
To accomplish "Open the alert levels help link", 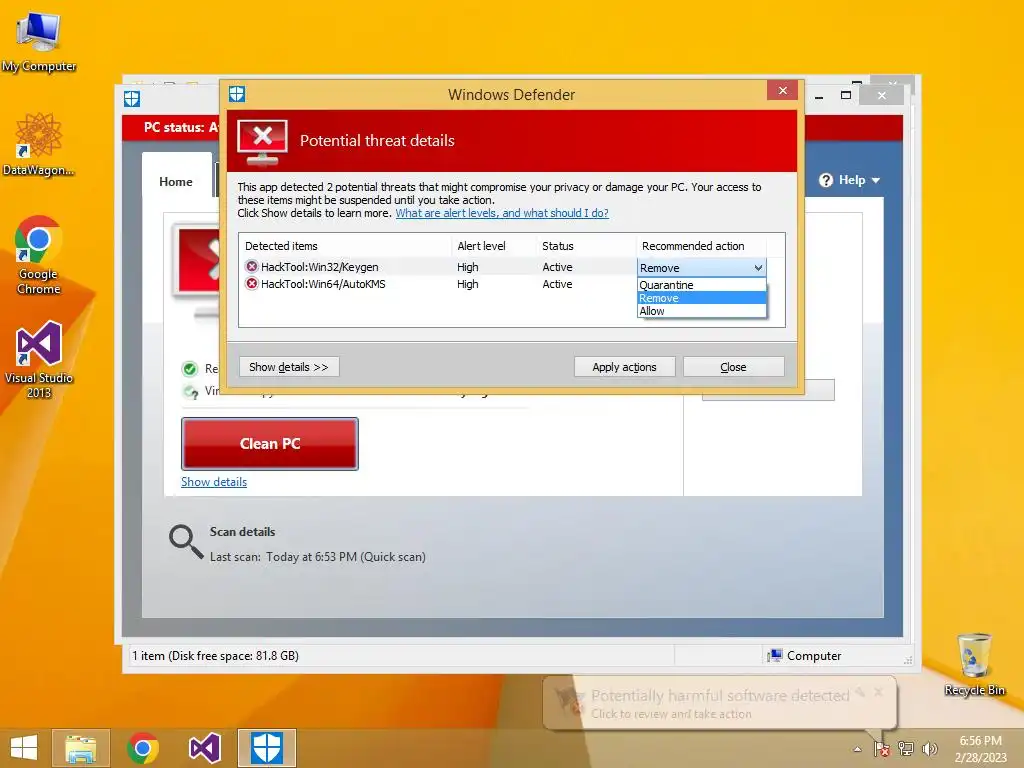I will pyautogui.click(x=502, y=213).
